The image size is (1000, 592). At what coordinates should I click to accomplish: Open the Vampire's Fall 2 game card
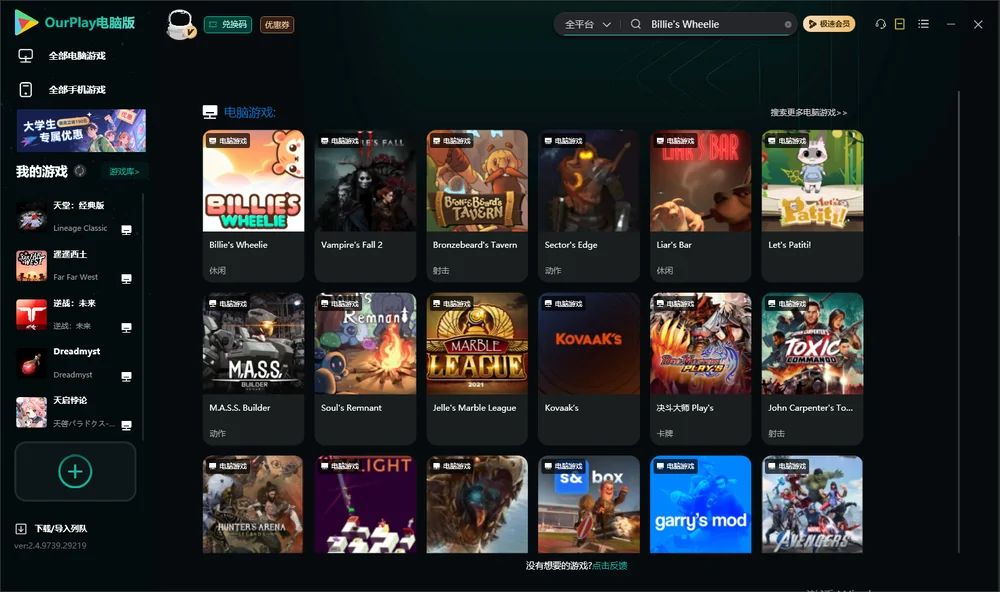click(x=365, y=205)
